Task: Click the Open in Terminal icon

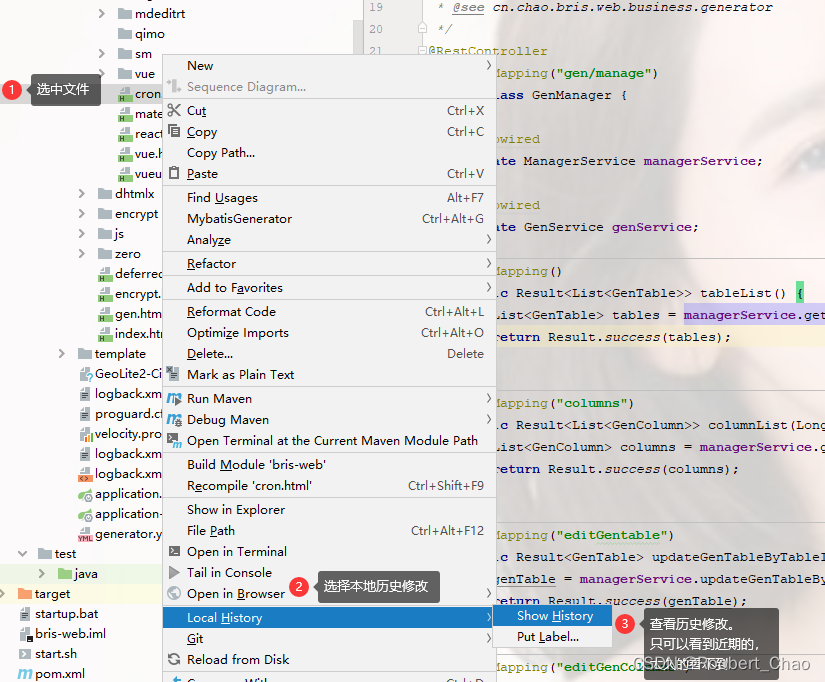Action: pyautogui.click(x=174, y=551)
